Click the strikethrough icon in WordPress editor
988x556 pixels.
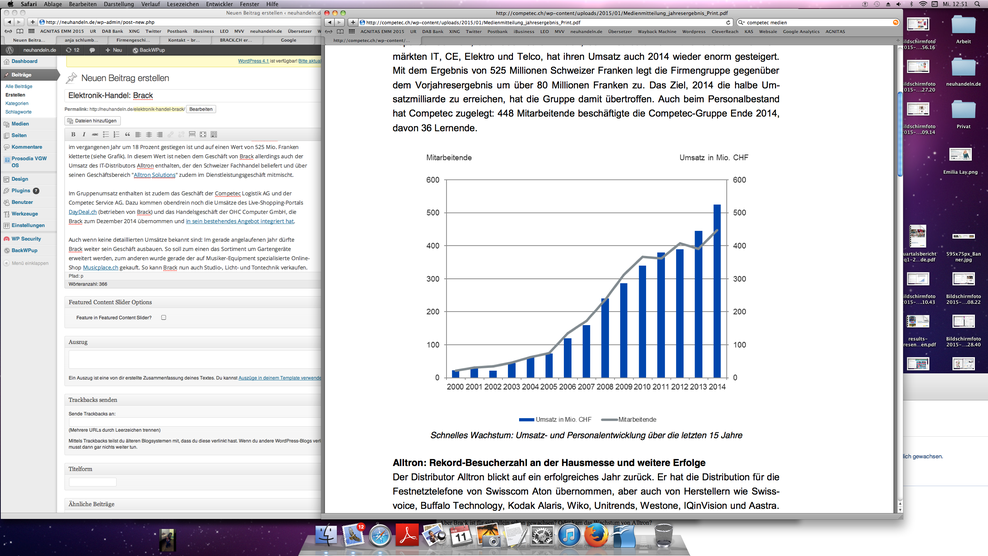tap(95, 134)
